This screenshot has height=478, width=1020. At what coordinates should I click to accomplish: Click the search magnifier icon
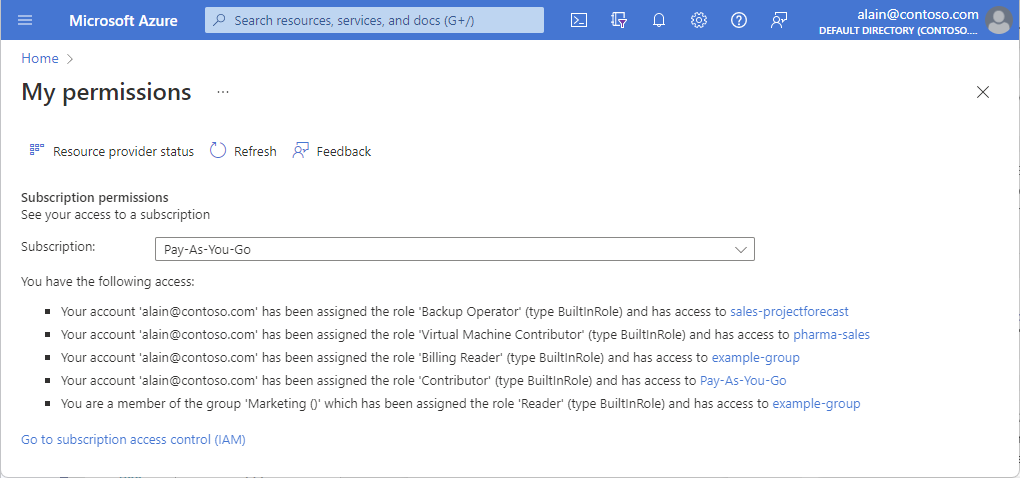220,20
